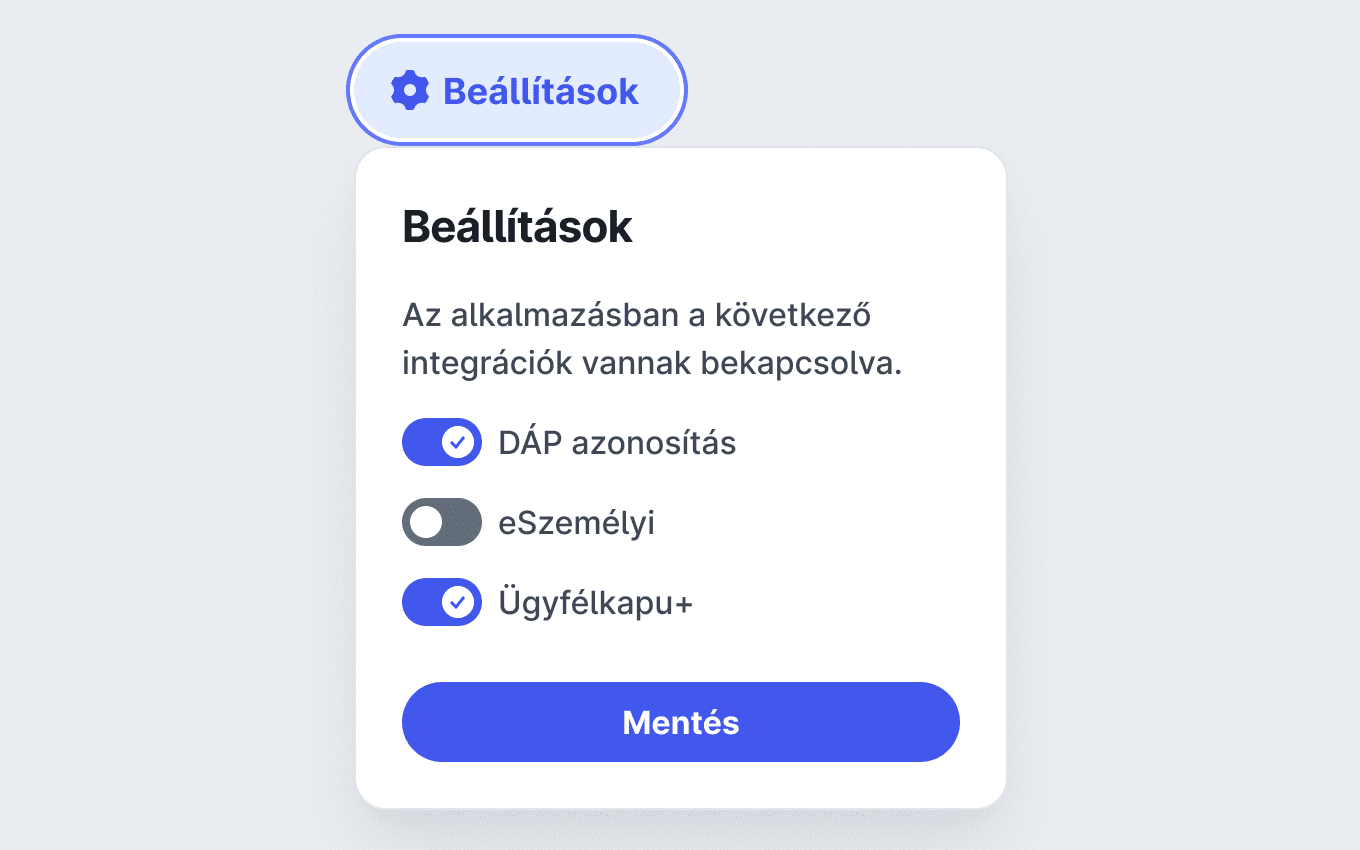
Task: Click the white knob of eSzemélyi switch
Action: [x=426, y=522]
